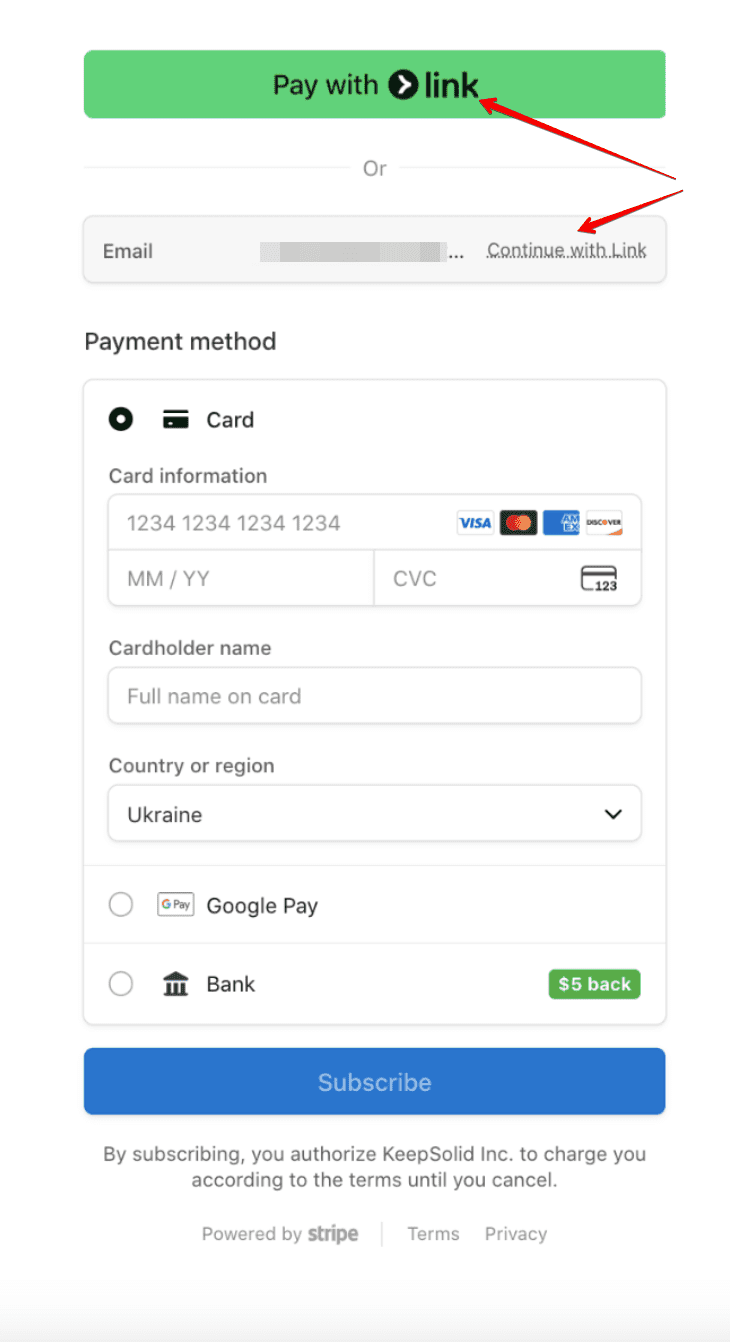Click the Visa card logo icon
The image size is (730, 1342).
(475, 522)
